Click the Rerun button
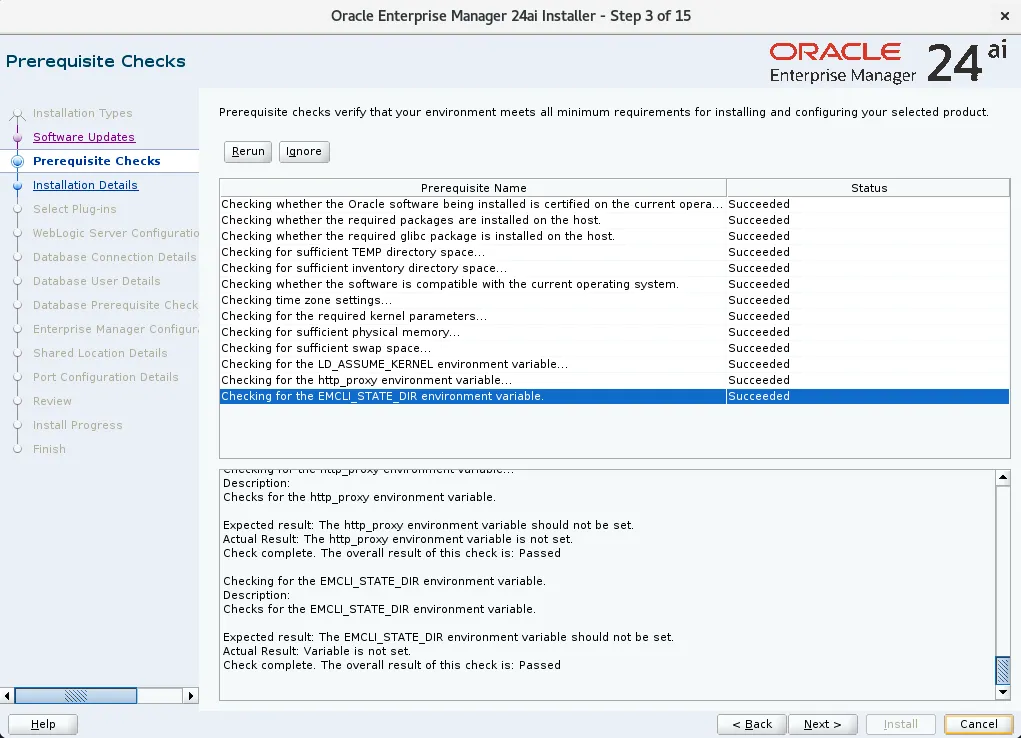Image resolution: width=1021 pixels, height=738 pixels. coord(247,152)
